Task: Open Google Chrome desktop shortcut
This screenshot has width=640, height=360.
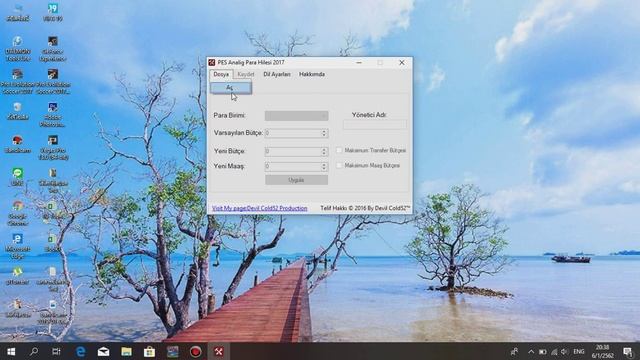Action: 17,213
